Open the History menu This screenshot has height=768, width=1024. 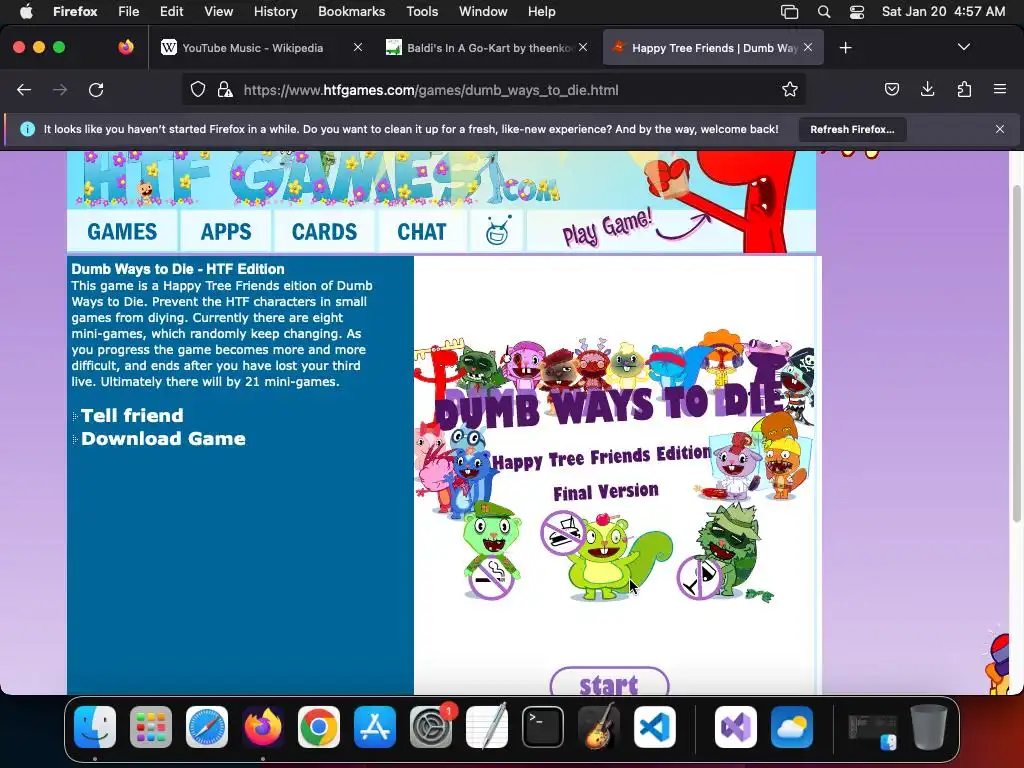(276, 12)
